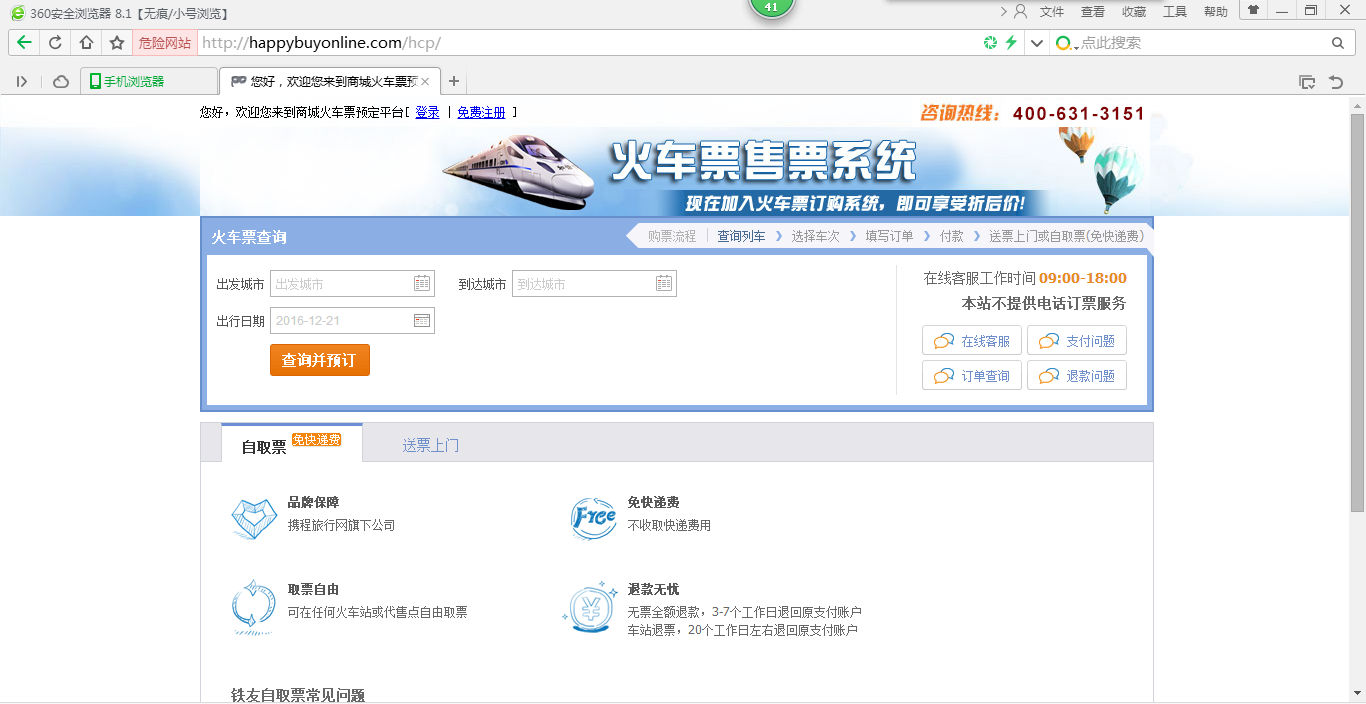
Task: Click the restore closed tabs undo icon
Action: 1336,82
